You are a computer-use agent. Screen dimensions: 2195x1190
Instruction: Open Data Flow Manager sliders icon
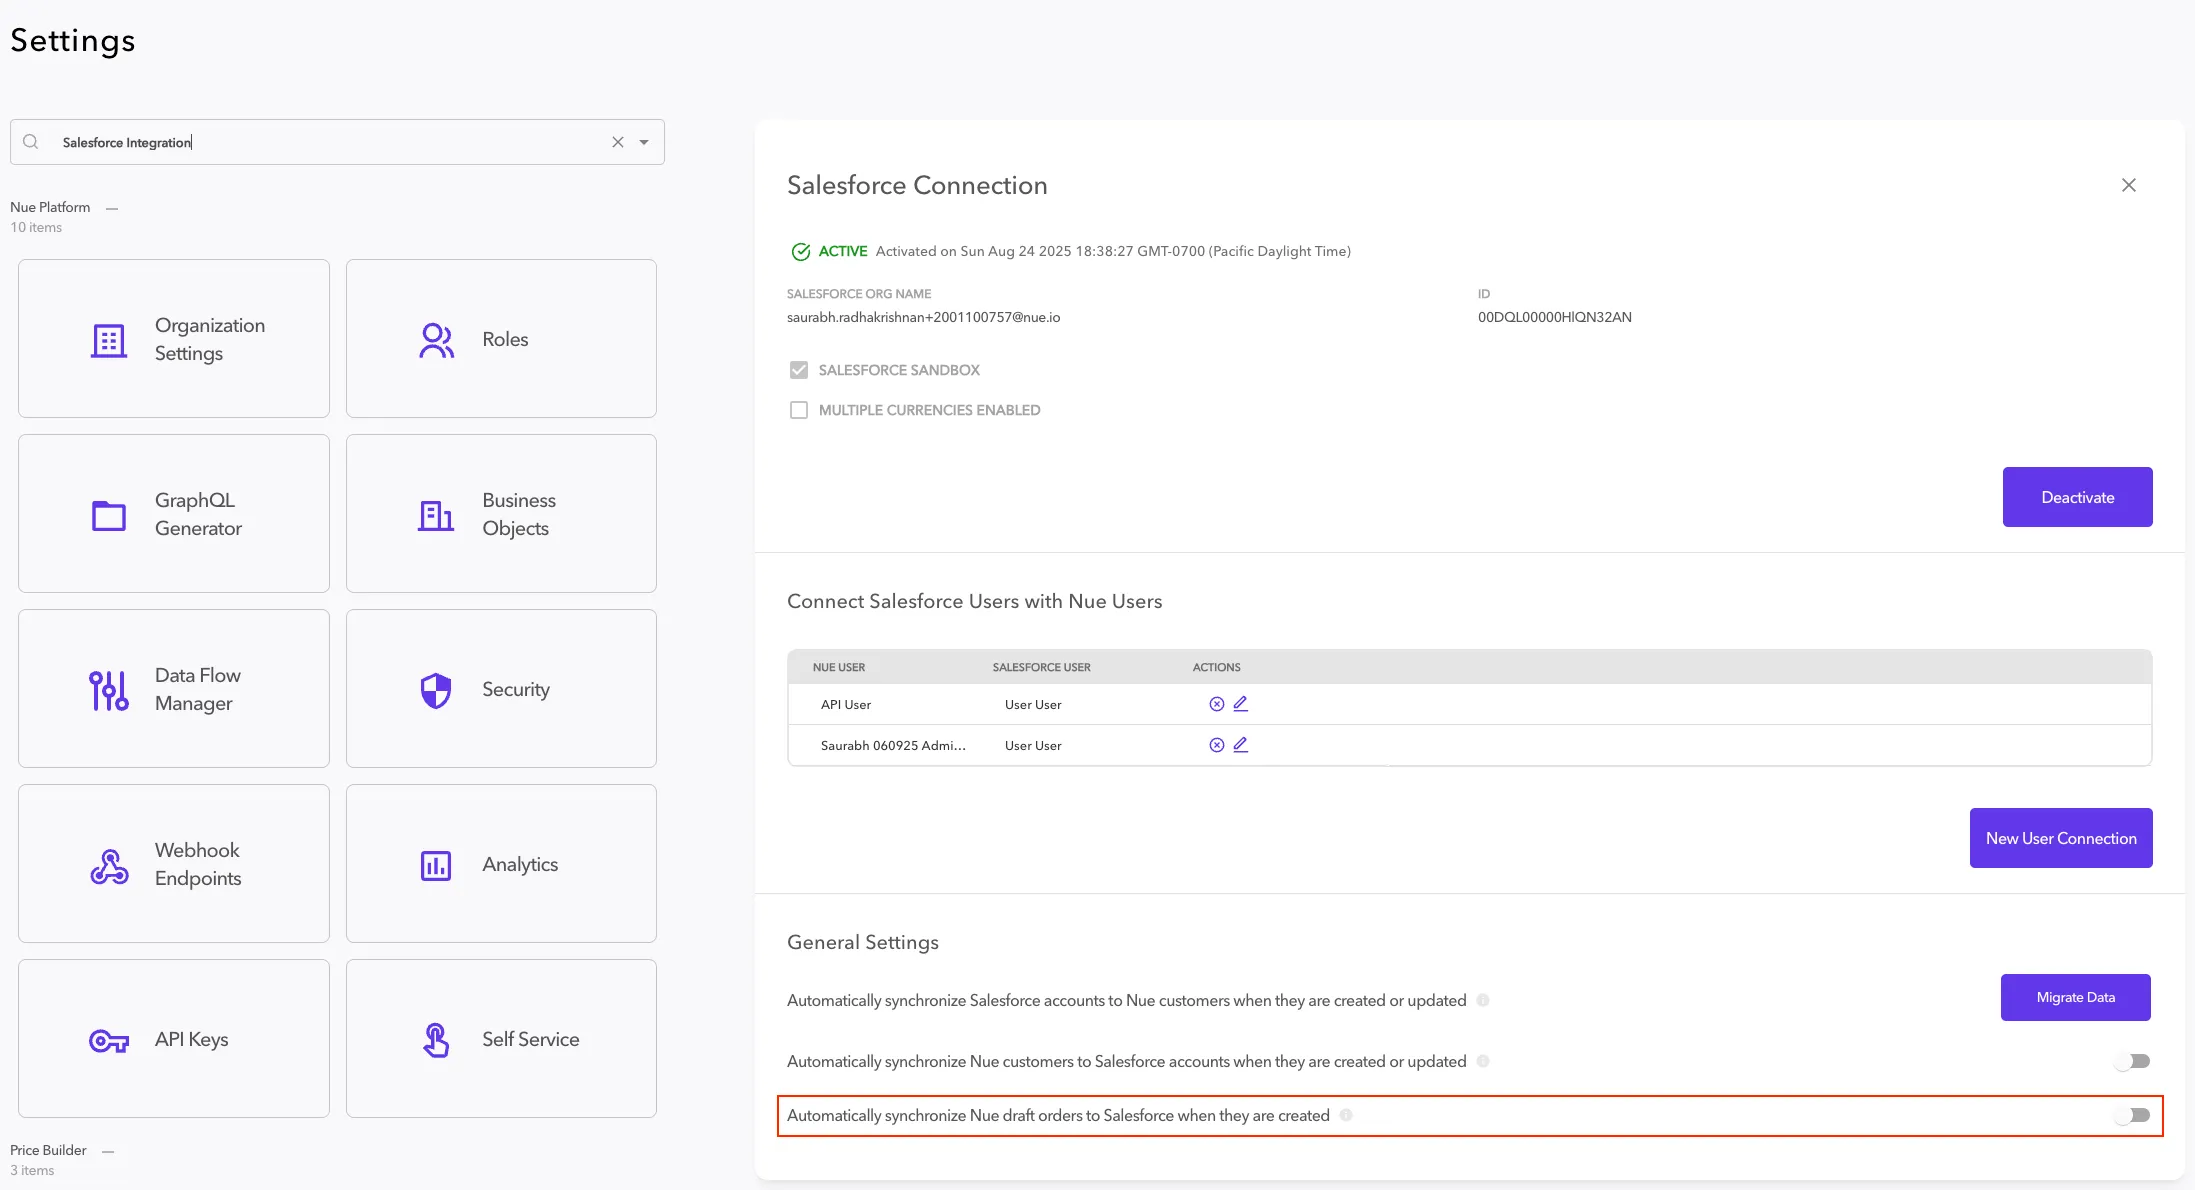click(109, 690)
